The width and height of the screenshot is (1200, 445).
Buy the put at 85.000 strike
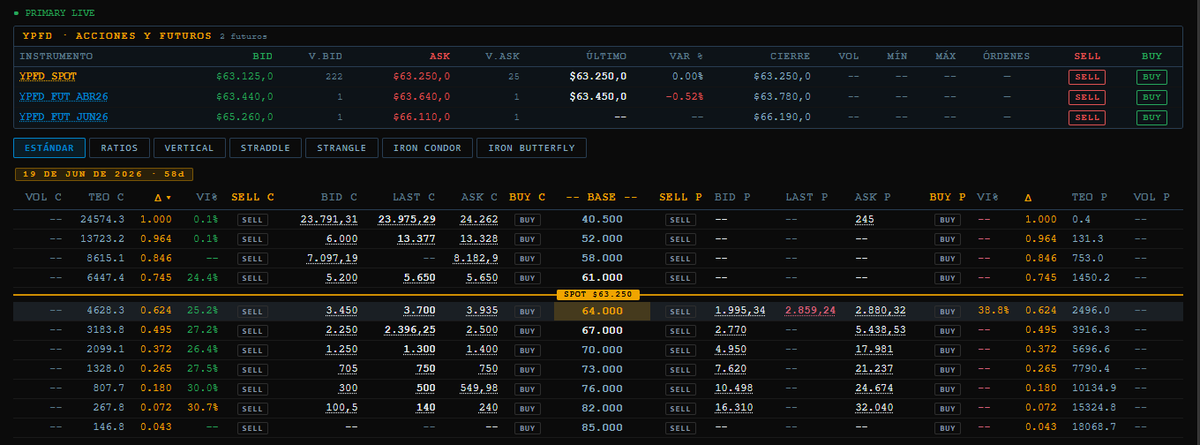point(947,426)
